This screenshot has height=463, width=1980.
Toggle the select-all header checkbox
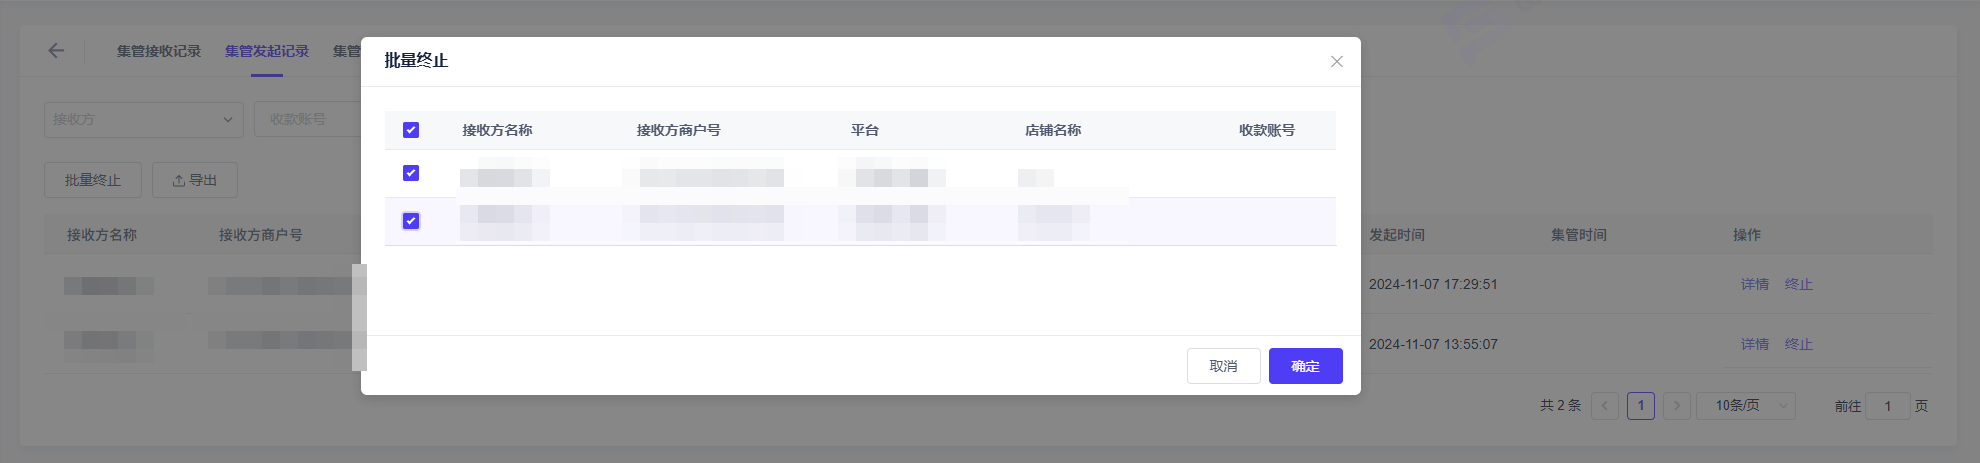(x=411, y=130)
